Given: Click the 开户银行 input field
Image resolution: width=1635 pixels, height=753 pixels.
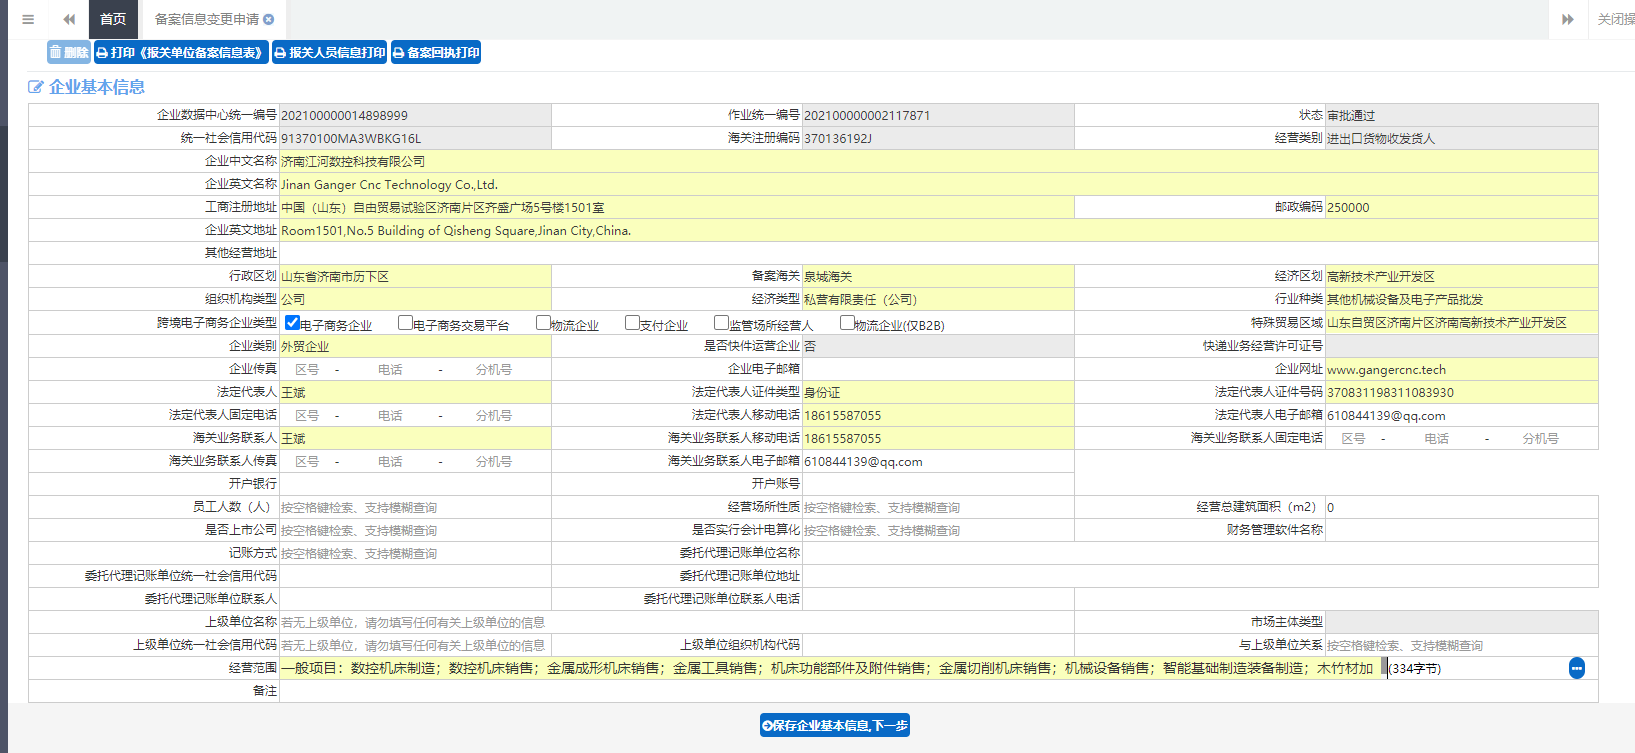Looking at the screenshot, I should (x=415, y=484).
